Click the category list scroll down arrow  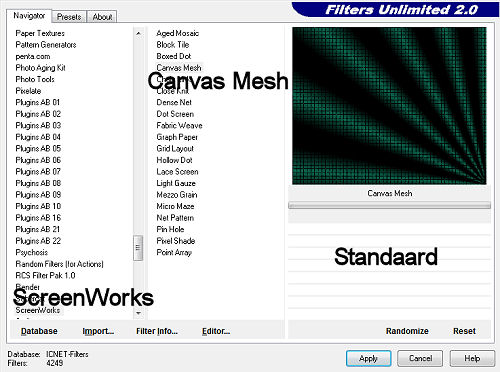pyautogui.click(x=138, y=313)
